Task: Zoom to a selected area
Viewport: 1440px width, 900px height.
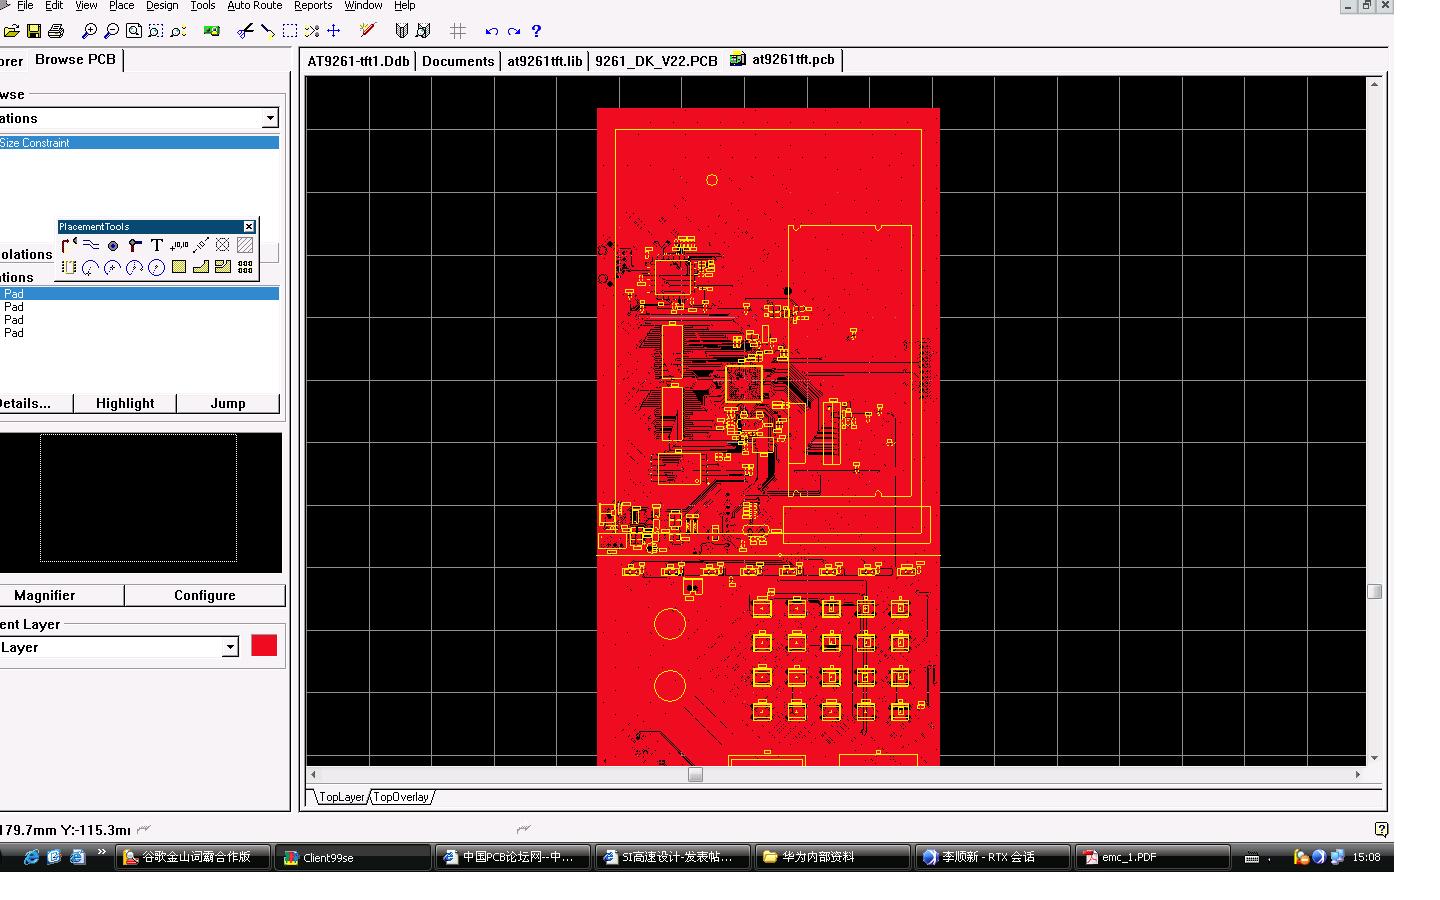Action: click(x=155, y=31)
